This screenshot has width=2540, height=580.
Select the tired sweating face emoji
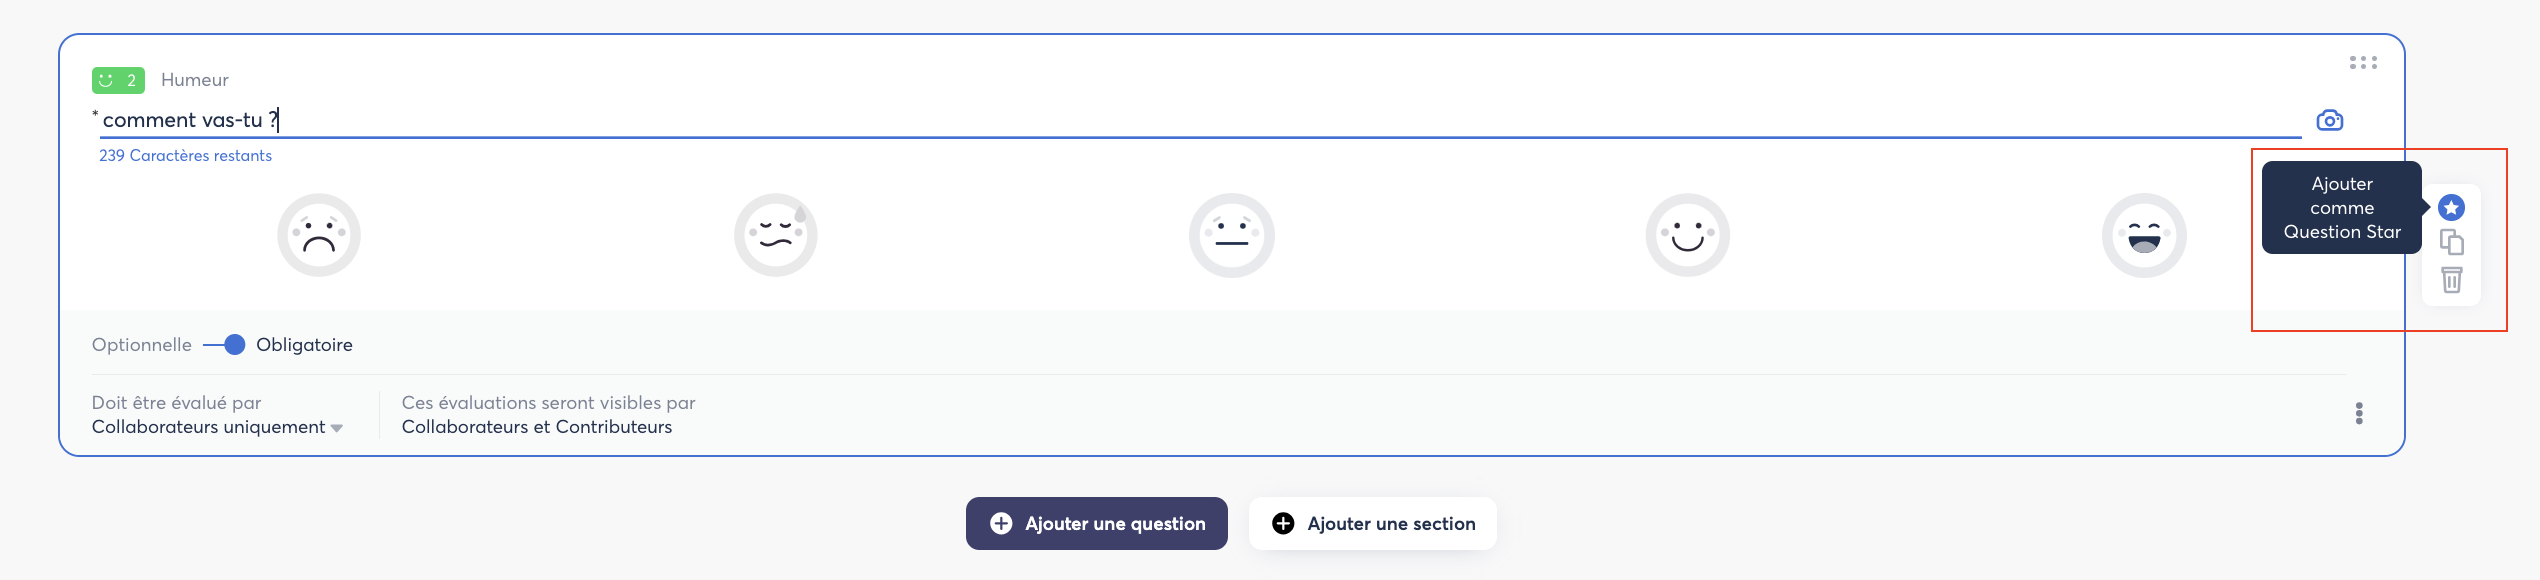tap(776, 235)
